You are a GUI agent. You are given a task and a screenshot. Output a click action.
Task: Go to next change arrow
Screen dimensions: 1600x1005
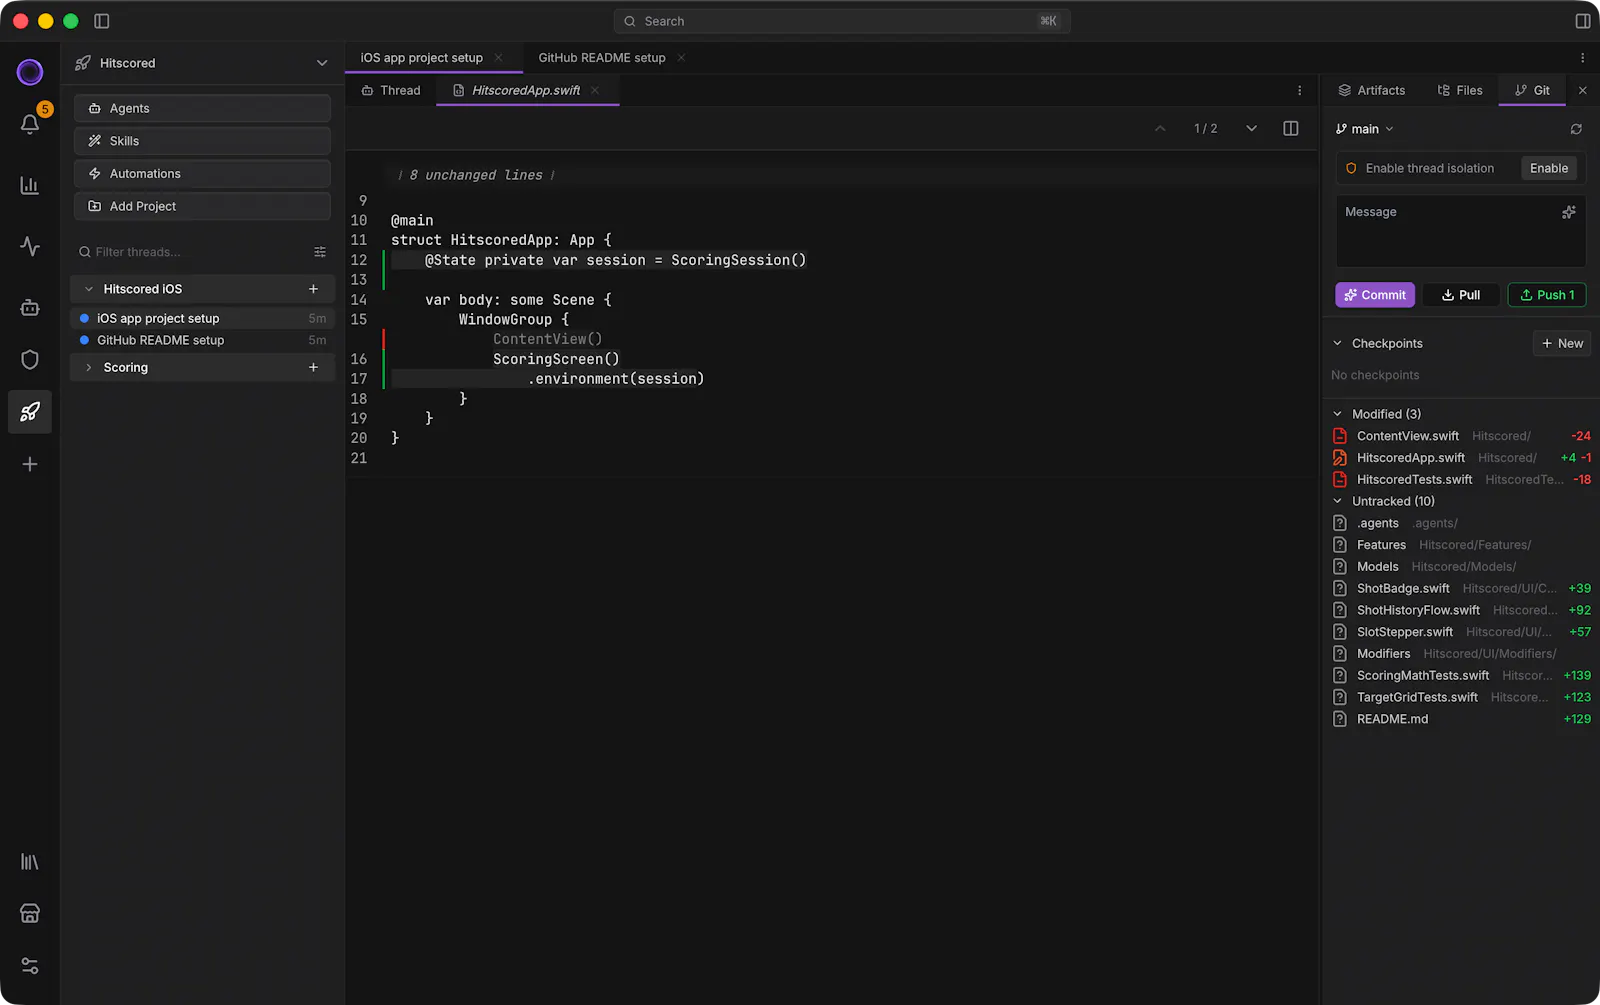coord(1251,128)
